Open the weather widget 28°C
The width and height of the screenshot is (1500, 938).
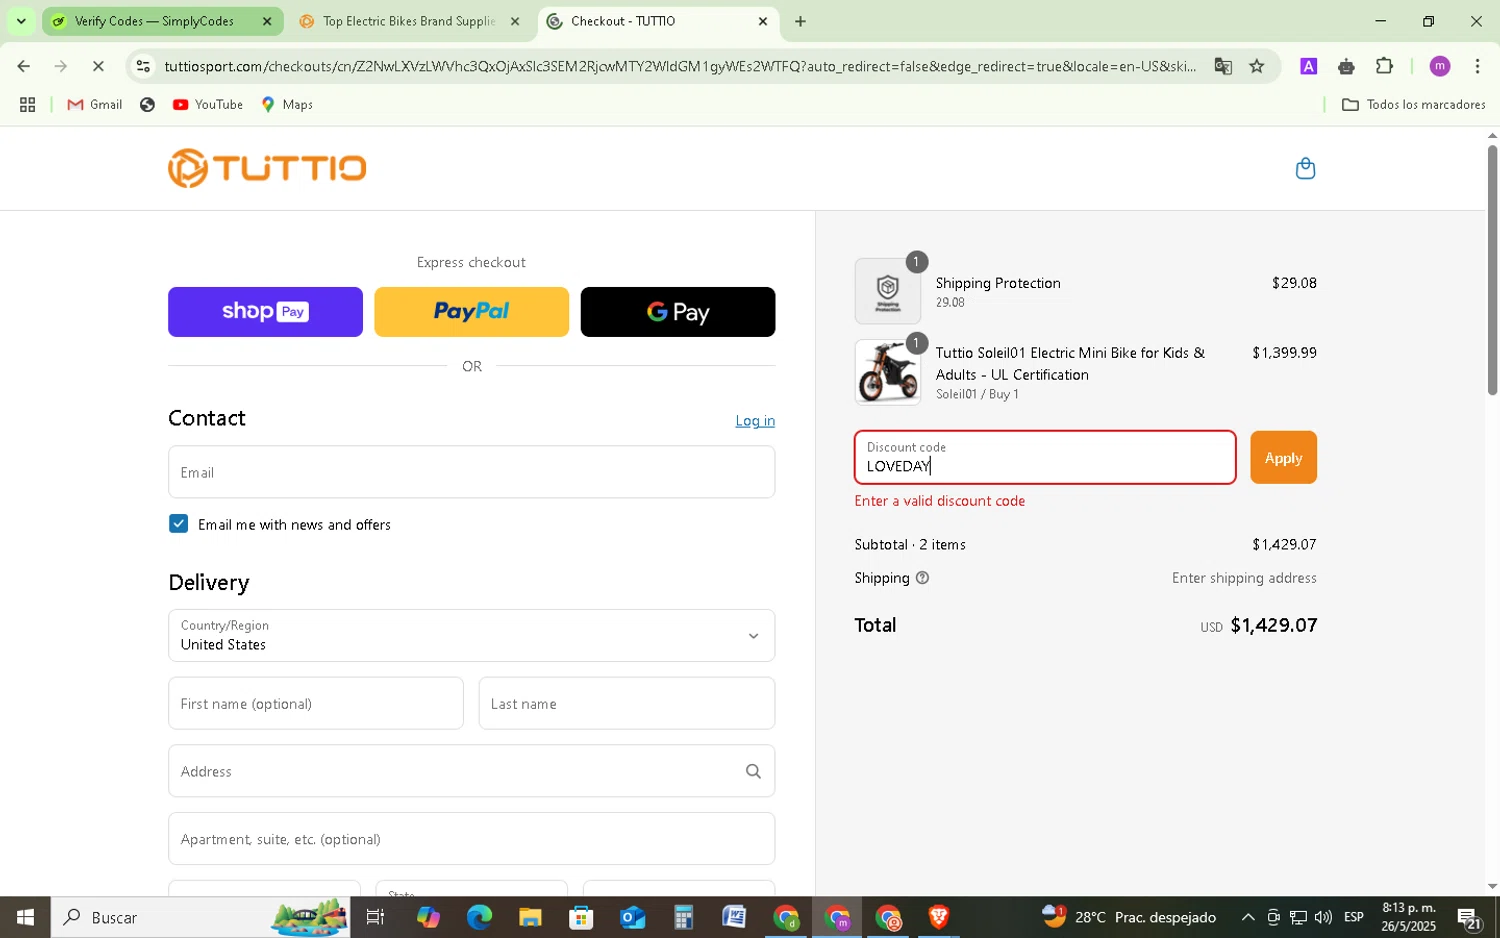(x=1129, y=917)
